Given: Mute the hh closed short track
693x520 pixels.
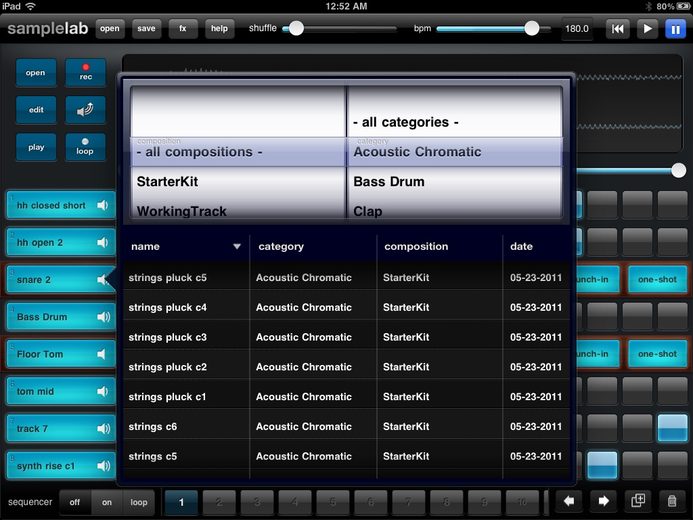Looking at the screenshot, I should tap(103, 205).
